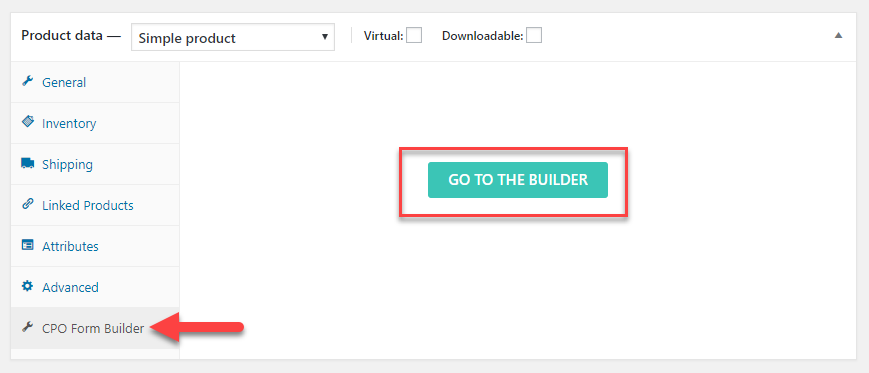Click the Virtual label text
The height and width of the screenshot is (373, 869).
tap(384, 37)
